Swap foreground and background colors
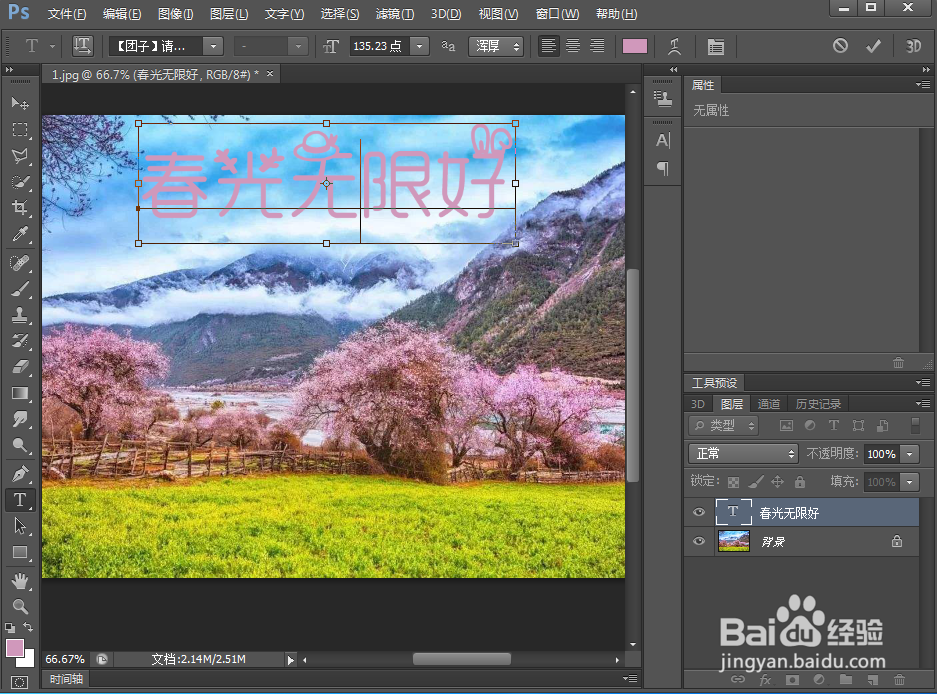The image size is (937, 694). 28,626
